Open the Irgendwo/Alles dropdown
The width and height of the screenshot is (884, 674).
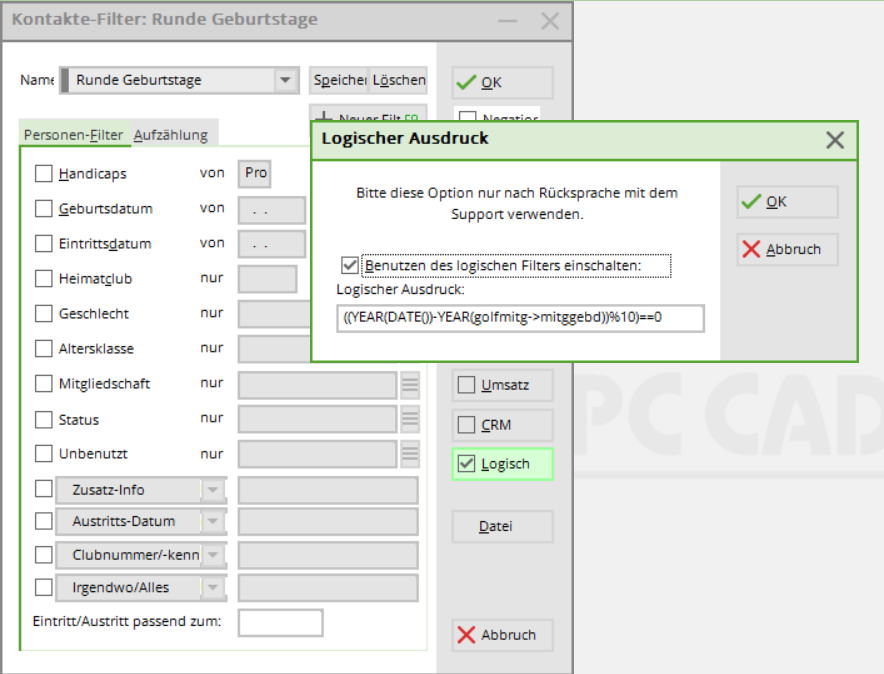click(x=213, y=588)
